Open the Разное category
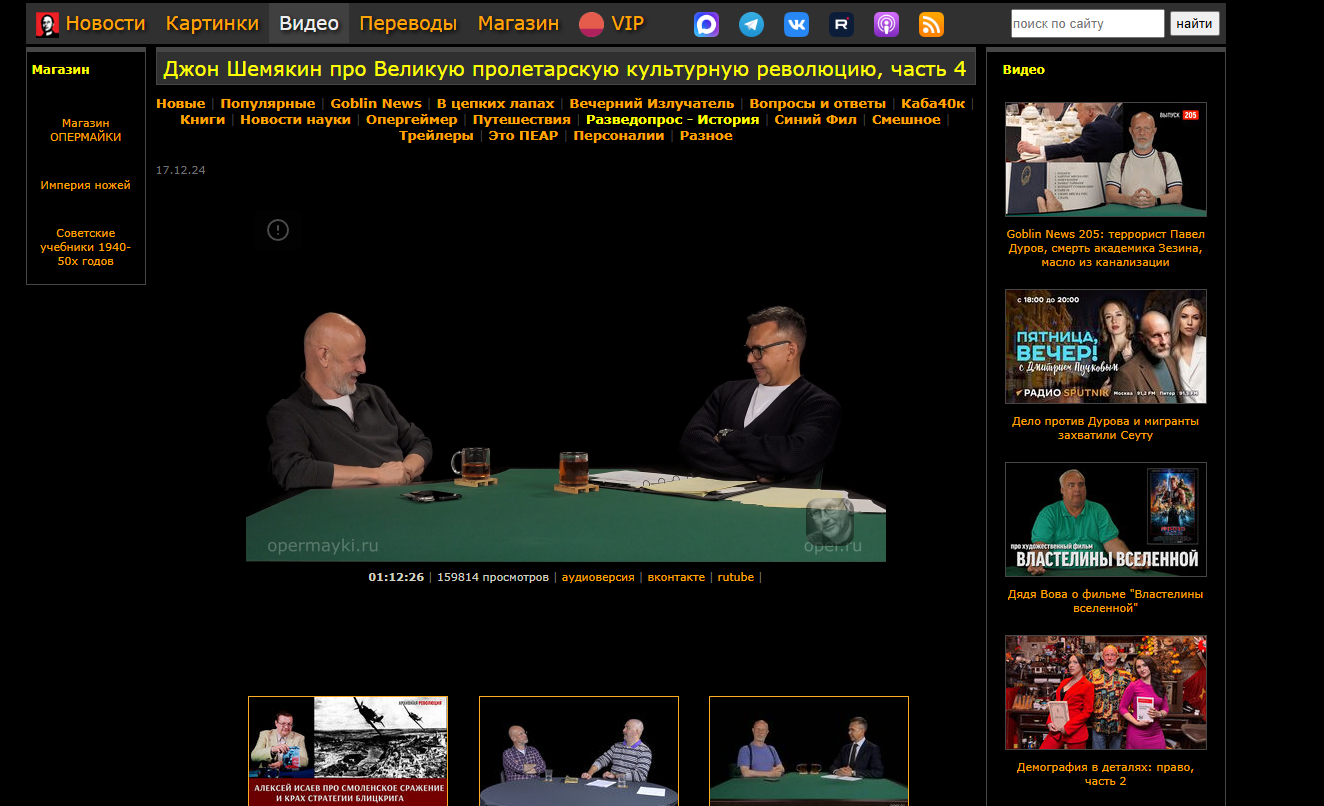1324x806 pixels. coord(706,136)
